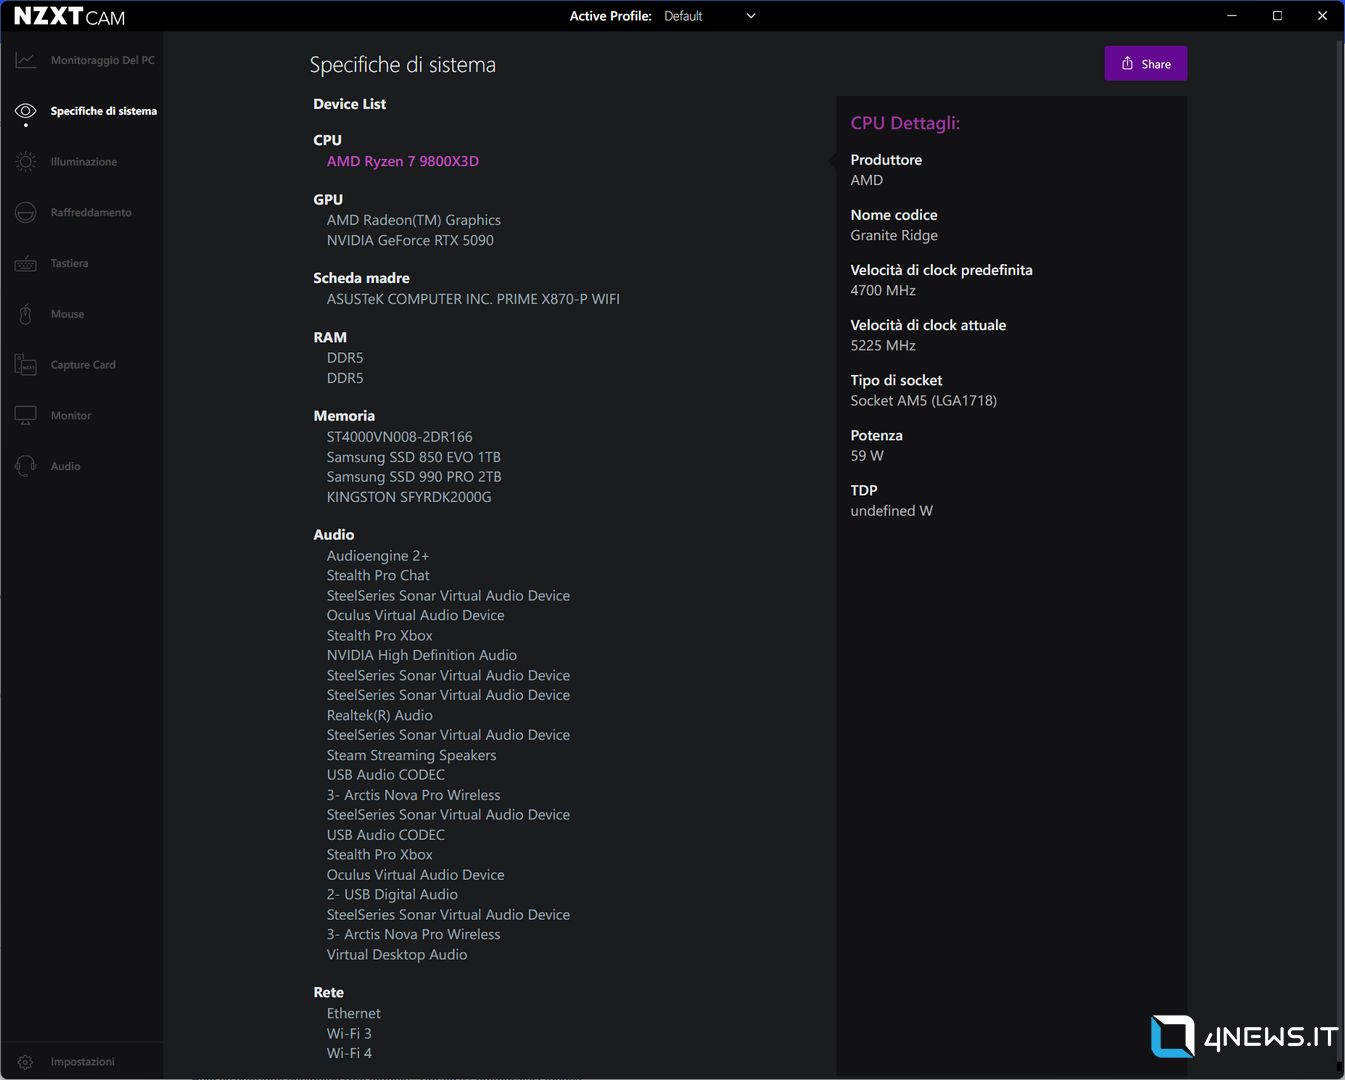The height and width of the screenshot is (1080, 1345).
Task: Select the ASUSTeK PRIME X870-P WIFI motherboard
Action: click(x=473, y=299)
